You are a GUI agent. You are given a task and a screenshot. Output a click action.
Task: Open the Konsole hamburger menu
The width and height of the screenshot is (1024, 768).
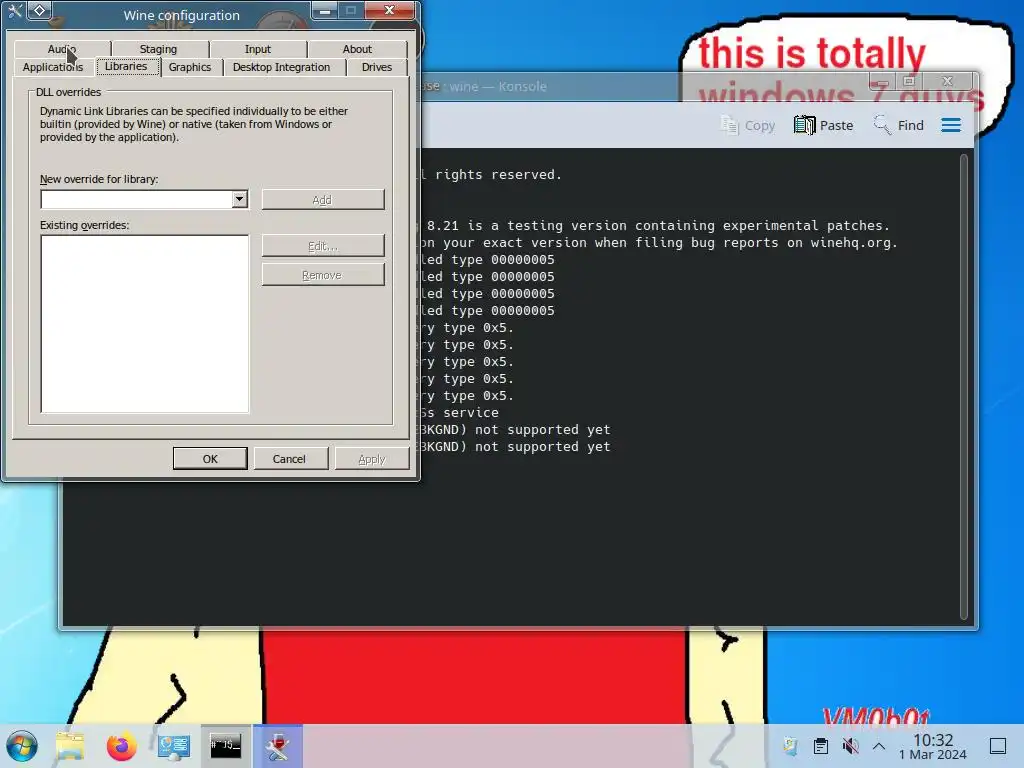(x=951, y=125)
